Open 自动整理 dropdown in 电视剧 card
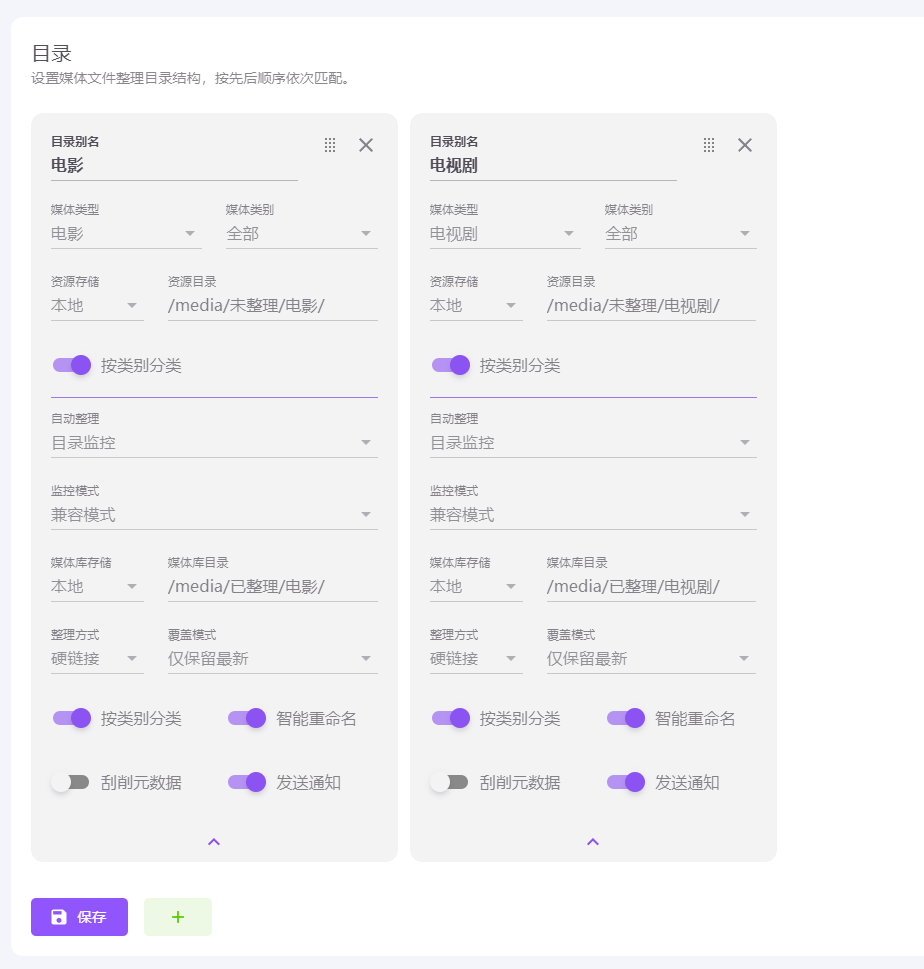The width and height of the screenshot is (924, 969). 593,443
